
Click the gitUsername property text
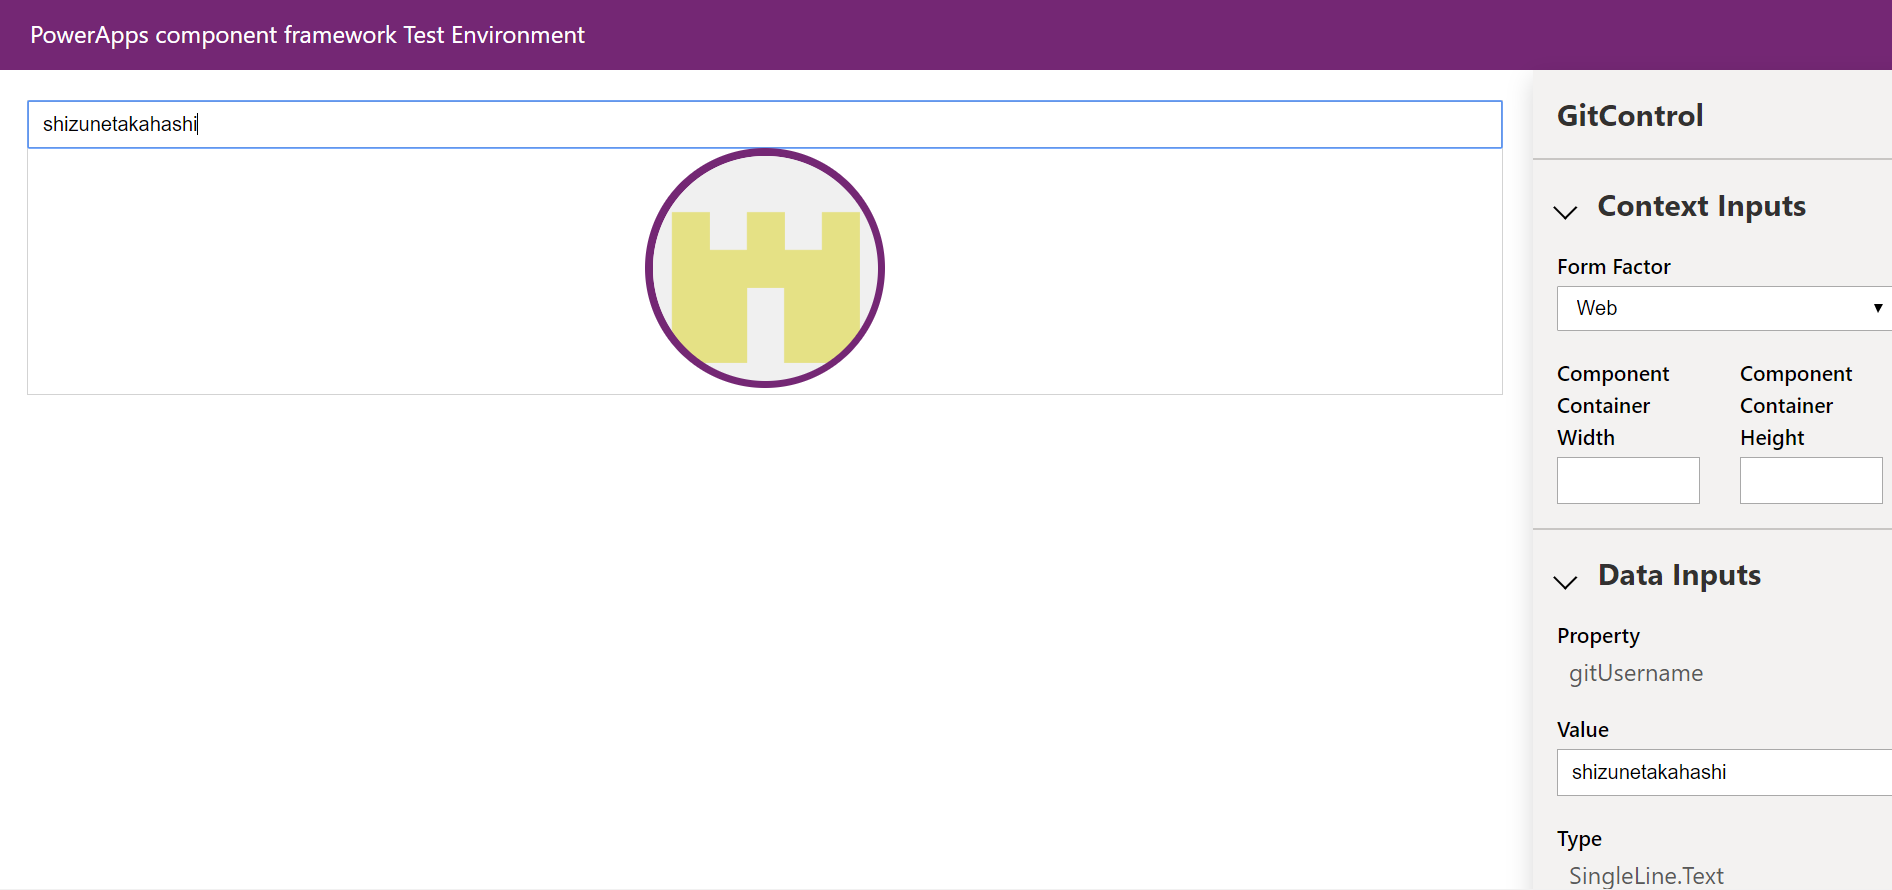coord(1636,673)
